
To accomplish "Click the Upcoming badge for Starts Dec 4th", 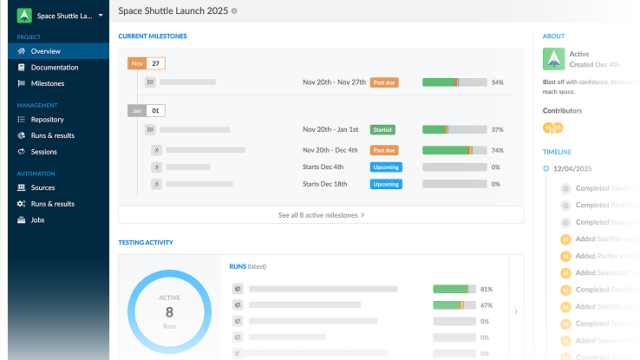I will tap(386, 167).
